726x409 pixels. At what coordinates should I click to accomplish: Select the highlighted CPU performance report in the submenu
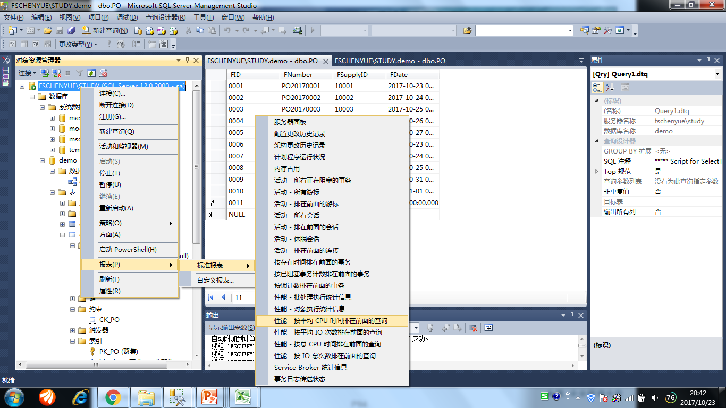[332, 321]
